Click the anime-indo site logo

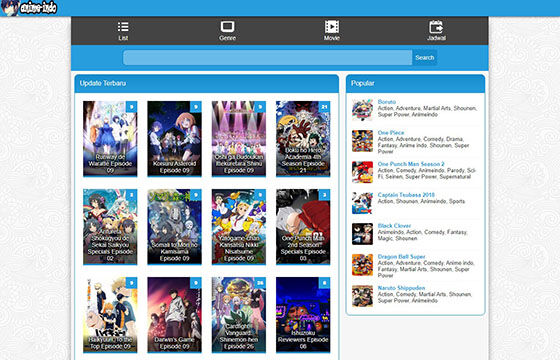click(x=29, y=8)
